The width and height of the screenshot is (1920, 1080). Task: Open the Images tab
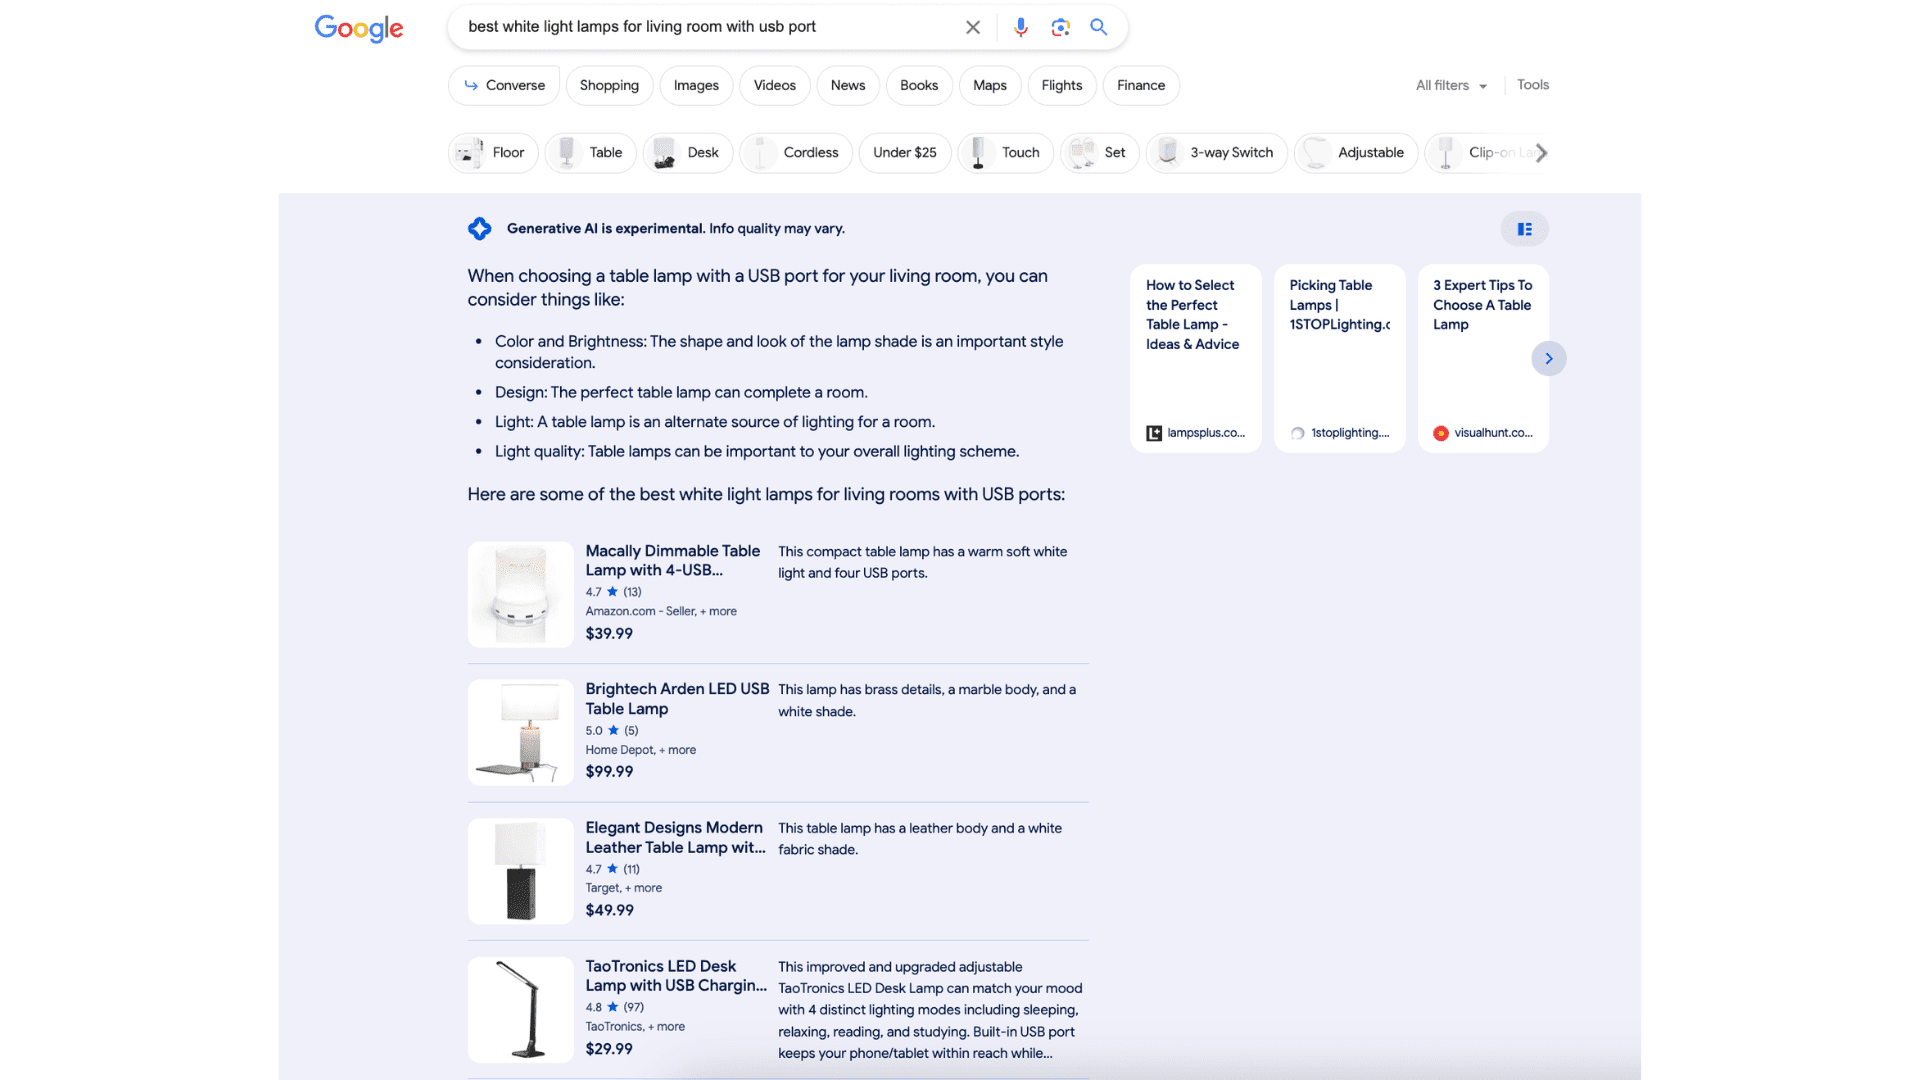click(696, 86)
